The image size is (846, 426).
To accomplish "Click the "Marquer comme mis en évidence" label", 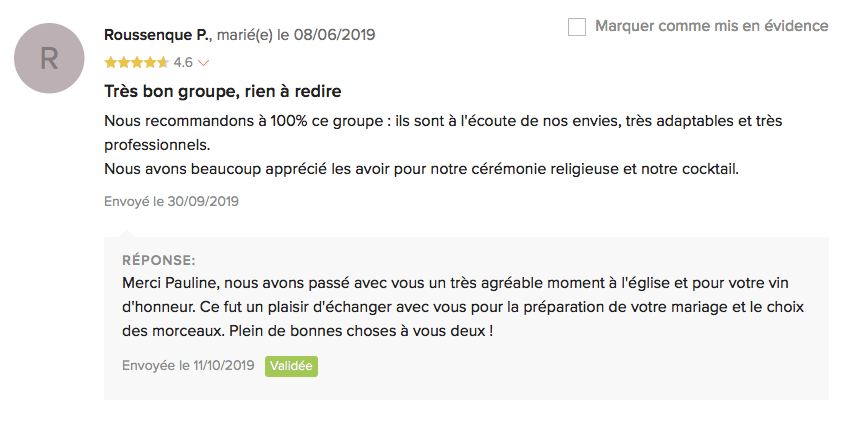I will (711, 26).
